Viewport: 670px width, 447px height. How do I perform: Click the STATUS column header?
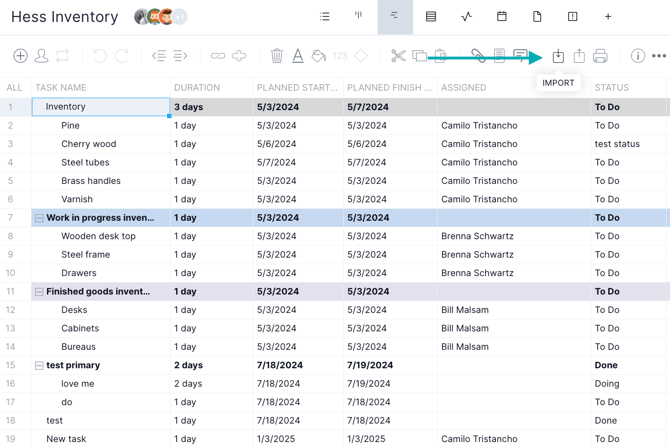[x=611, y=88]
